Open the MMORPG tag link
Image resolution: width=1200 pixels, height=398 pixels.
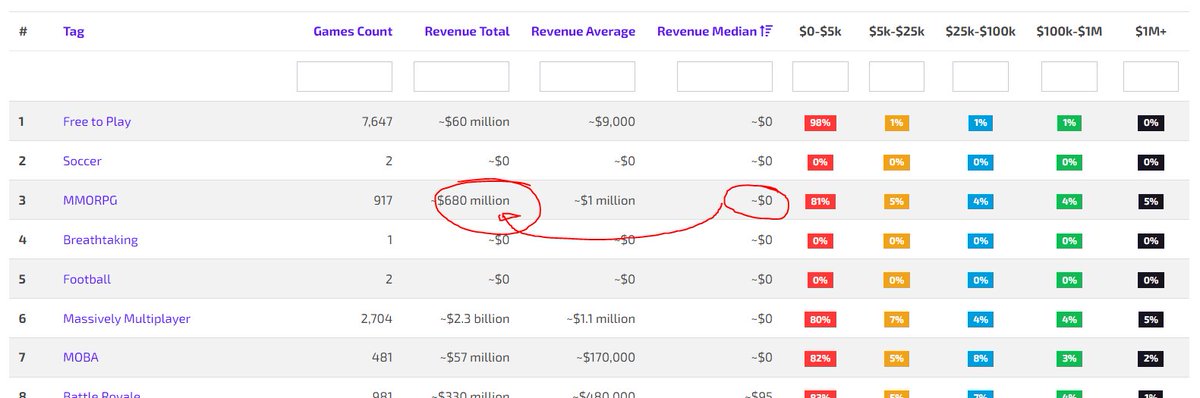tap(90, 201)
